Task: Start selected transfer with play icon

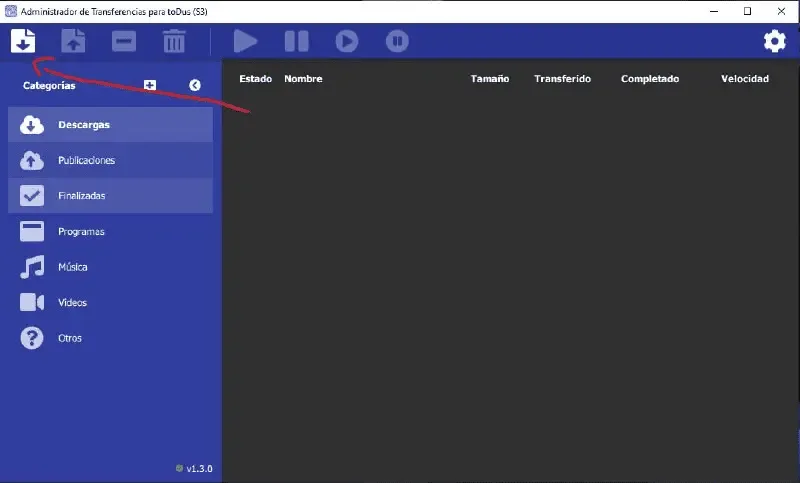Action: click(245, 41)
